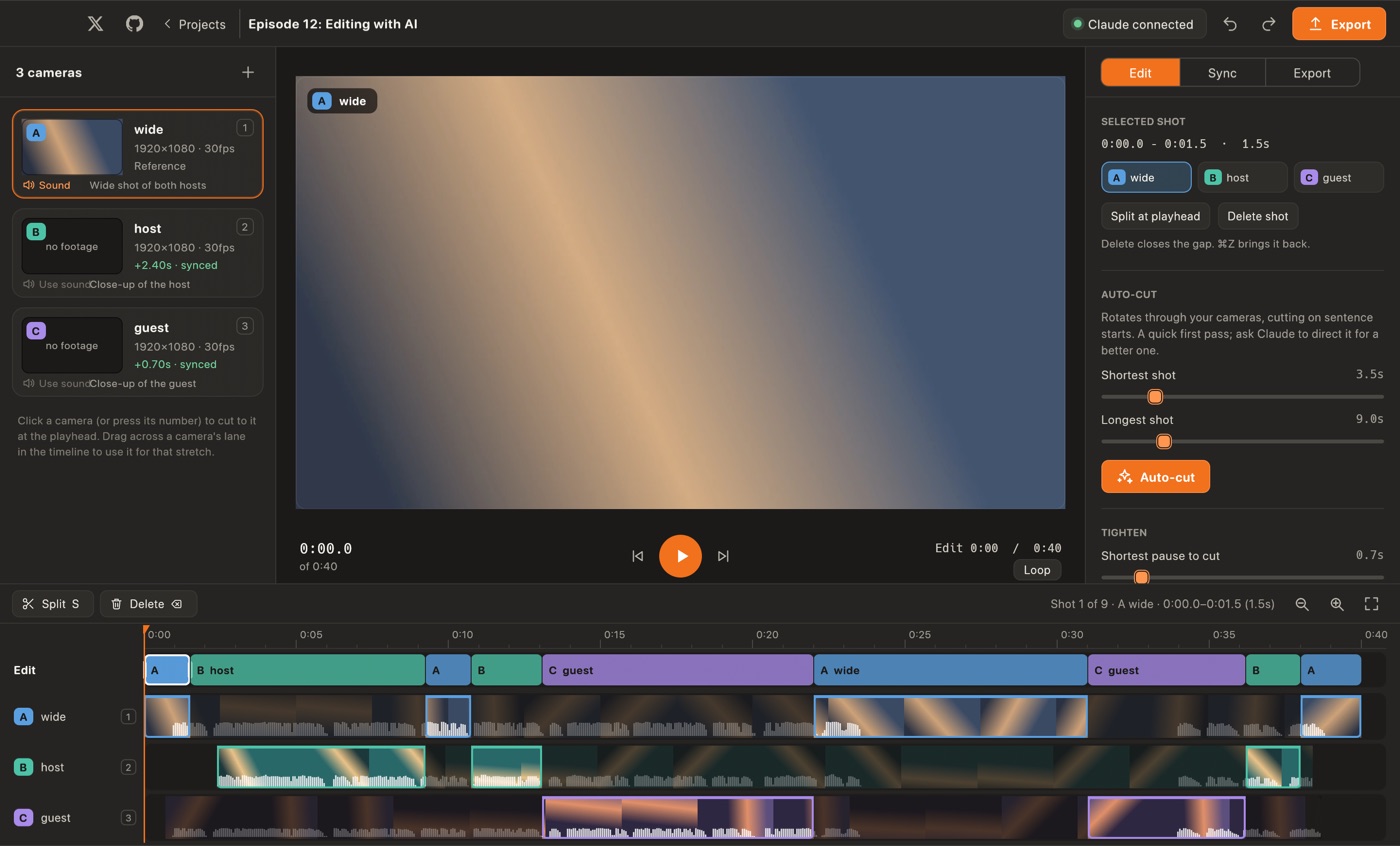Image resolution: width=1400 pixels, height=846 pixels.
Task: Switch to the Sync tab
Action: pyautogui.click(x=1222, y=73)
